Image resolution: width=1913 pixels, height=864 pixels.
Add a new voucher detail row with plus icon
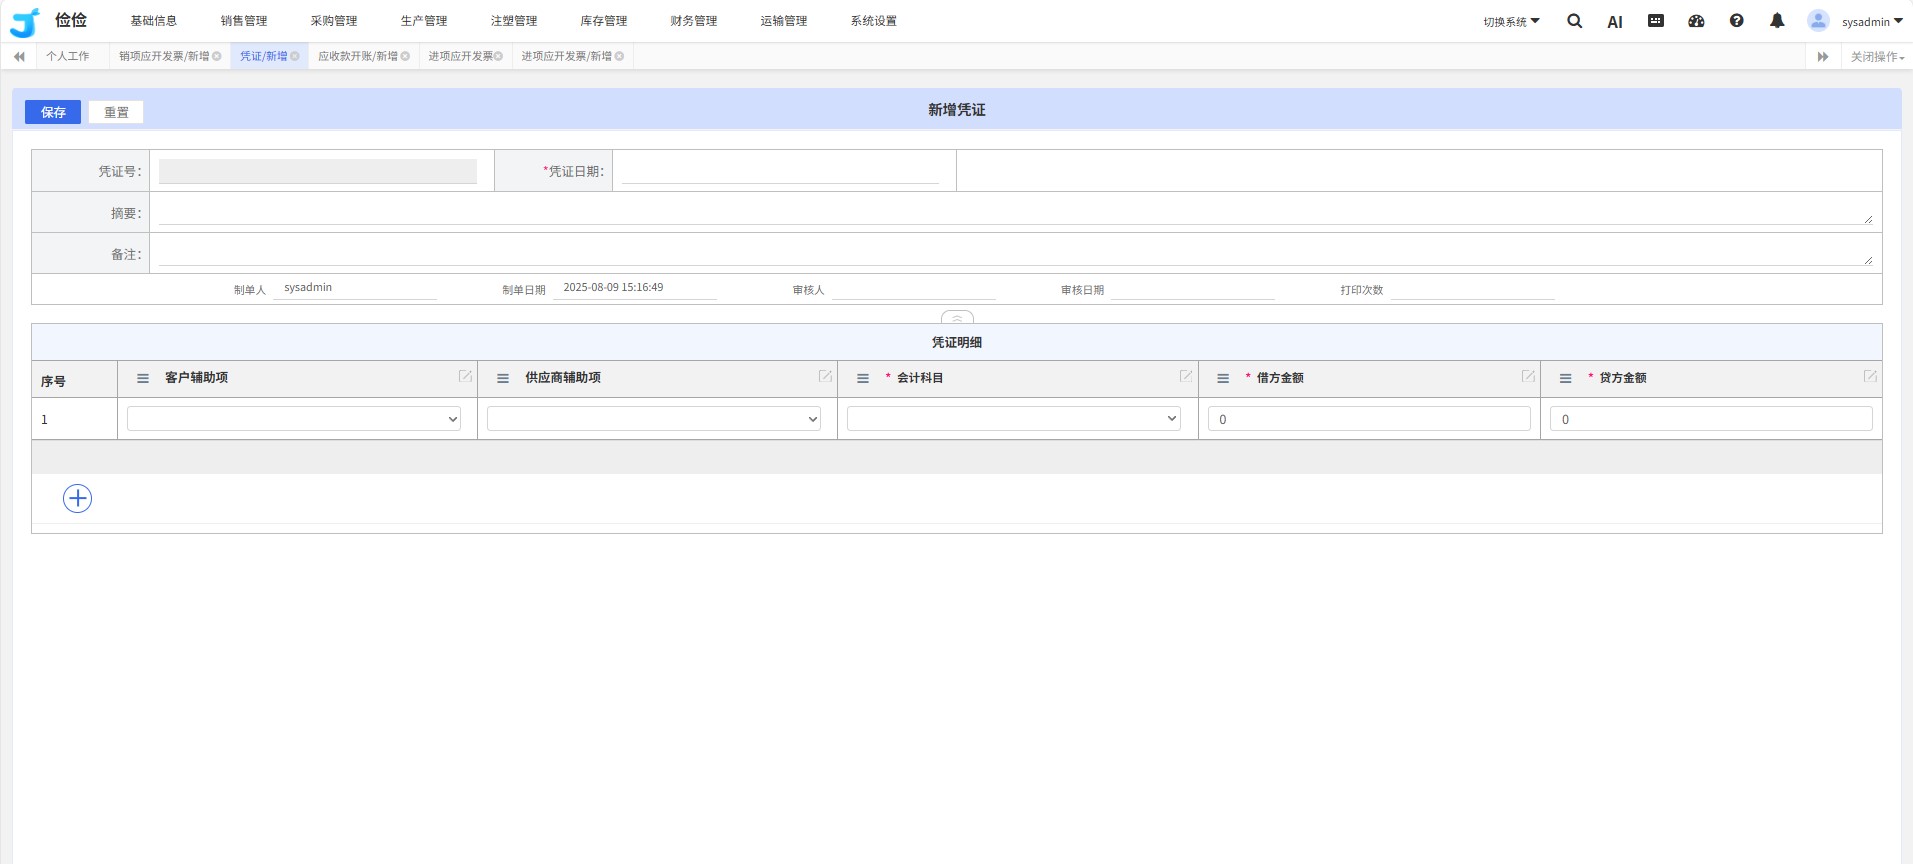coord(77,498)
